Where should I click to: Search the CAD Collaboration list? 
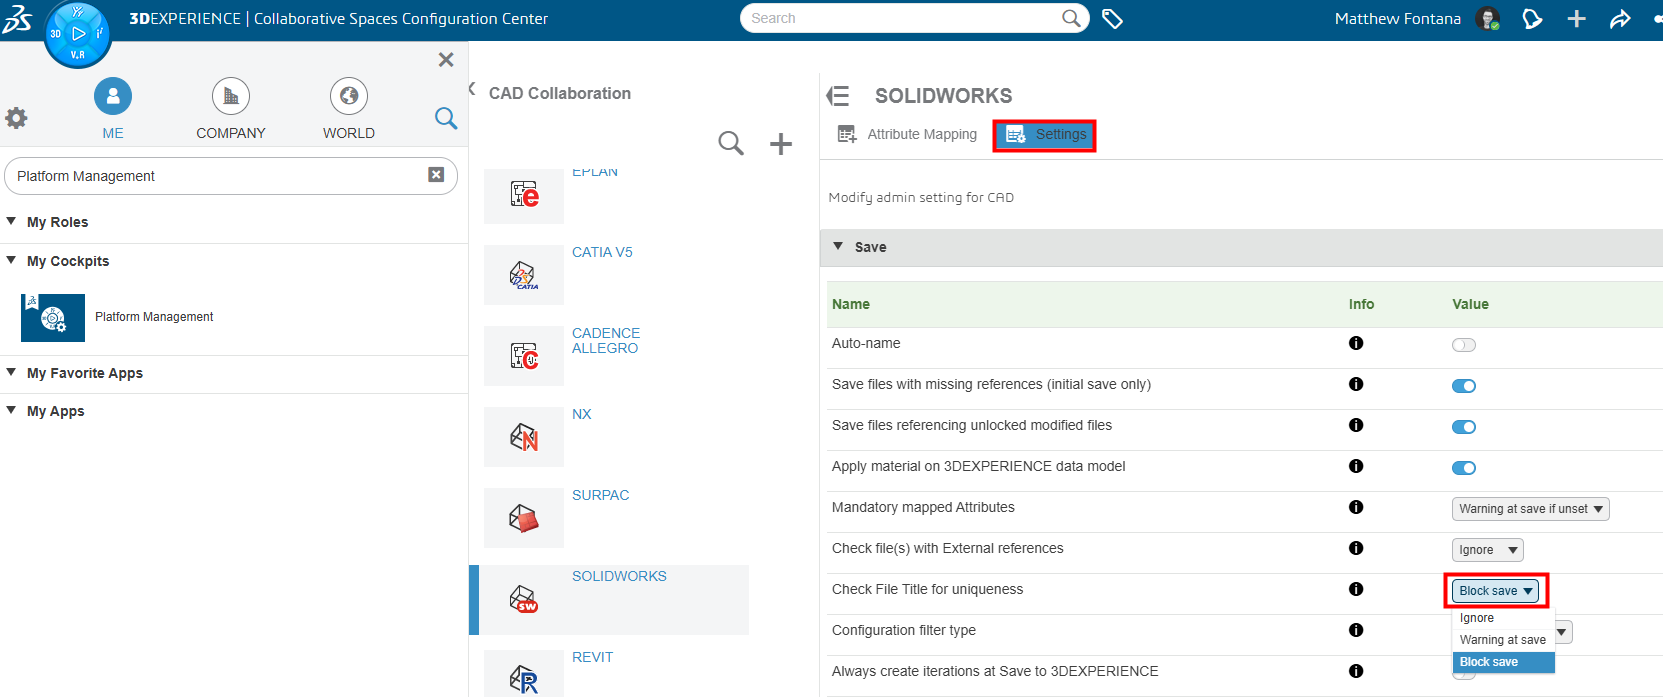(731, 143)
